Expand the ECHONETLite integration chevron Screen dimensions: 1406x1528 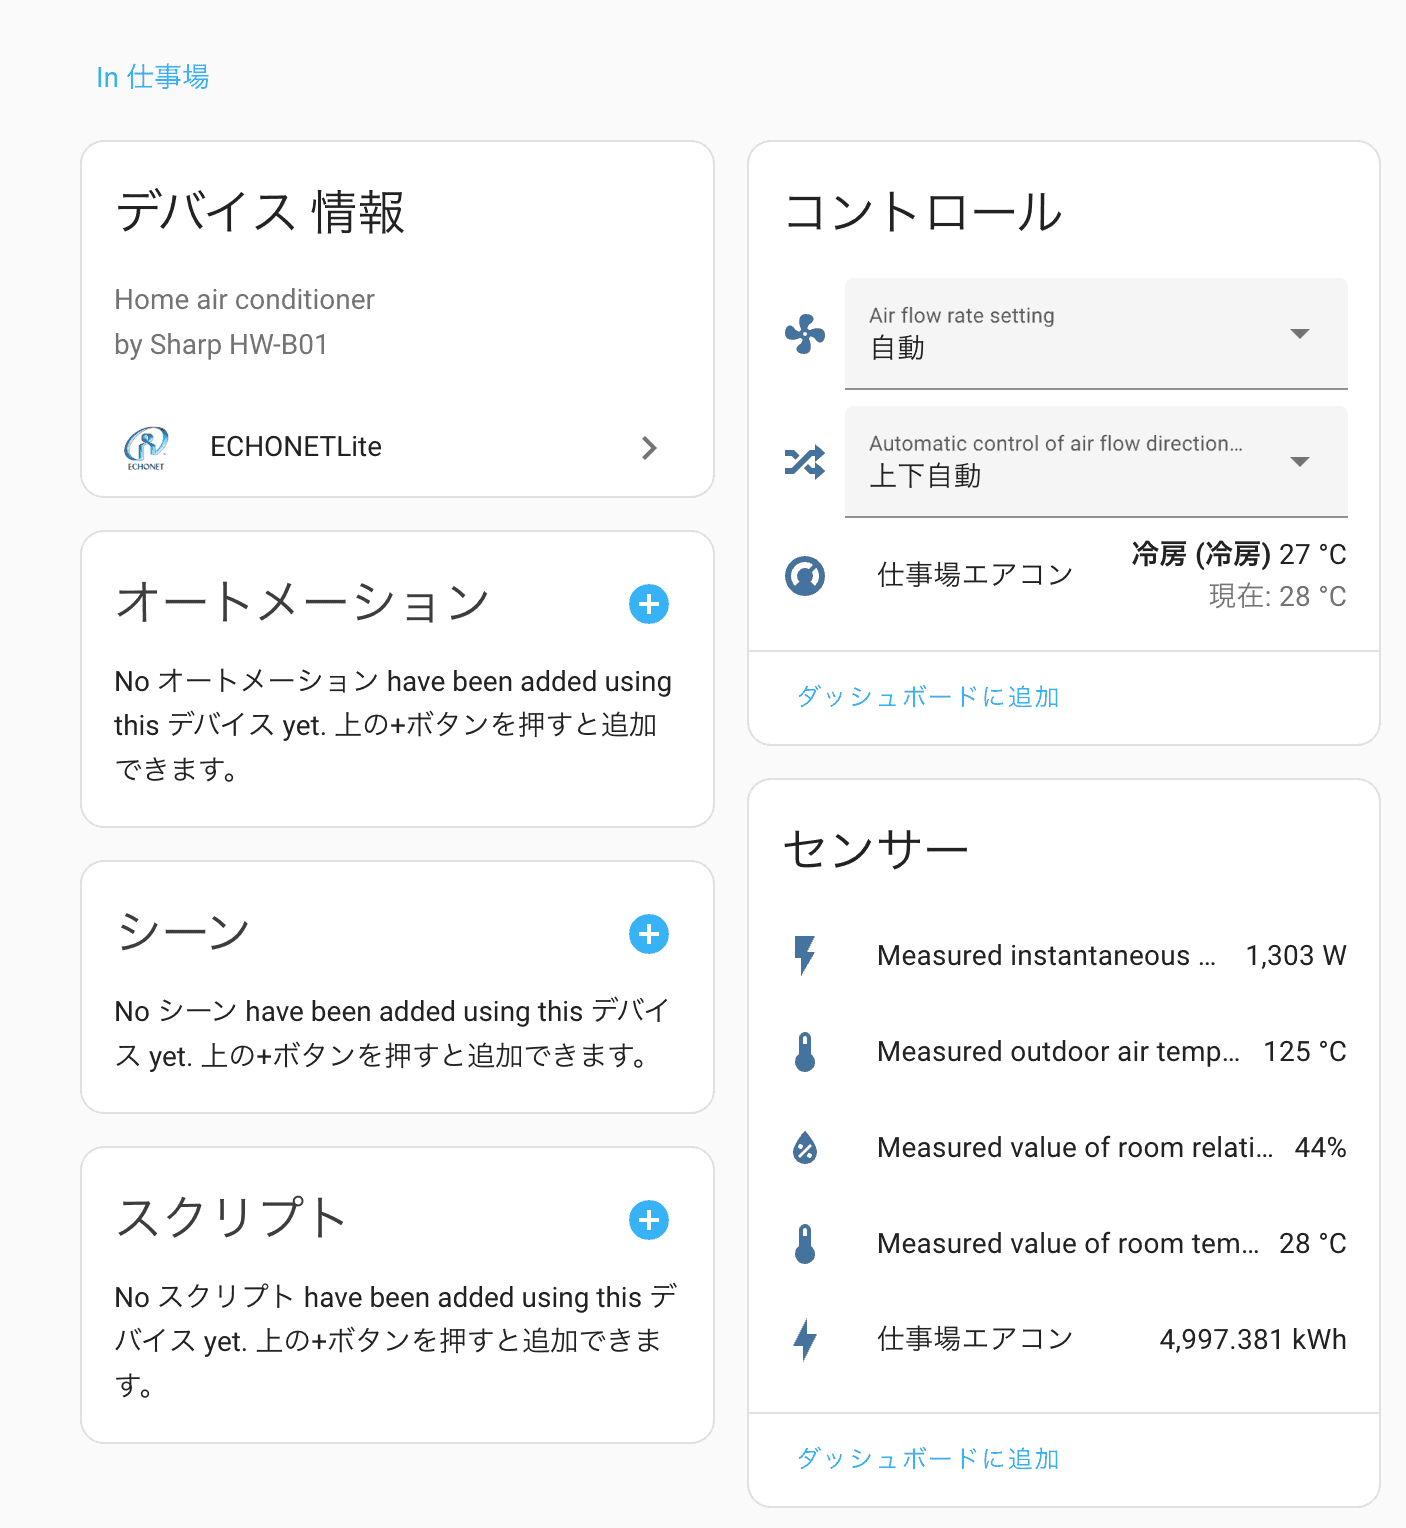(649, 448)
